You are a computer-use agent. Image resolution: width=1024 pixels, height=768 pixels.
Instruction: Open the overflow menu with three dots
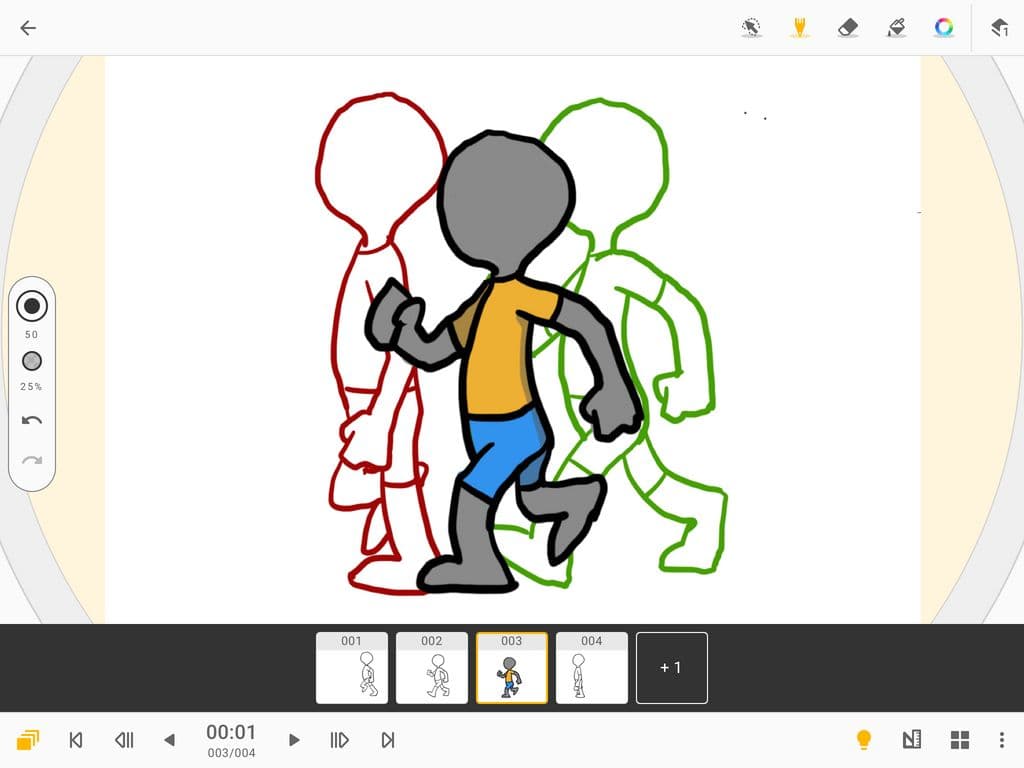pyautogui.click(x=1003, y=739)
